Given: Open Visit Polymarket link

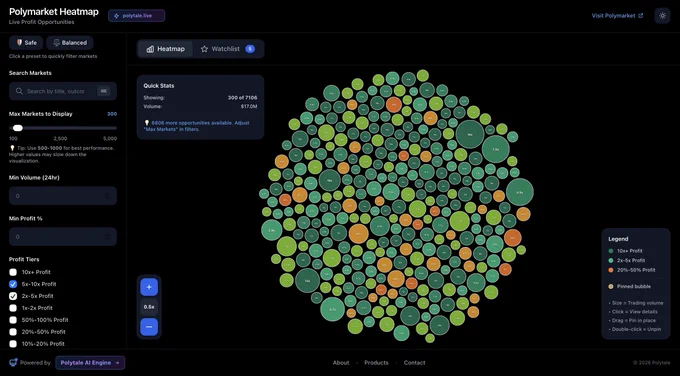Looking at the screenshot, I should [x=618, y=16].
